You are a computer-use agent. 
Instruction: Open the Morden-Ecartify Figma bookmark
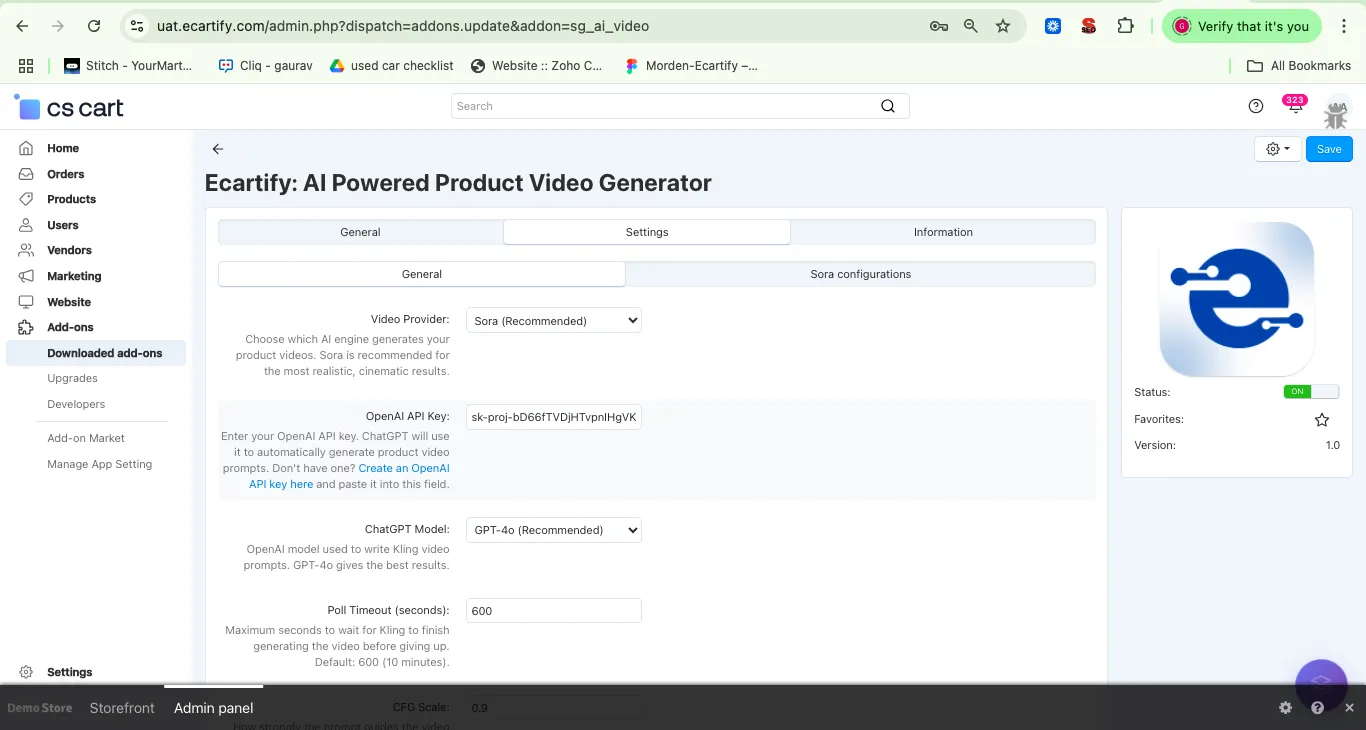click(x=691, y=66)
